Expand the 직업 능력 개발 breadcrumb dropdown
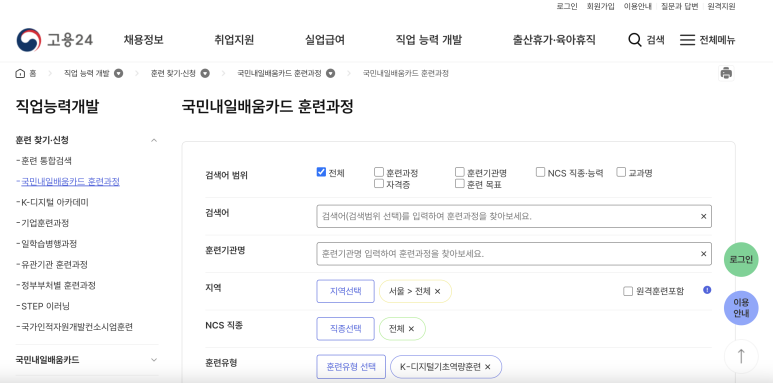 pos(118,73)
